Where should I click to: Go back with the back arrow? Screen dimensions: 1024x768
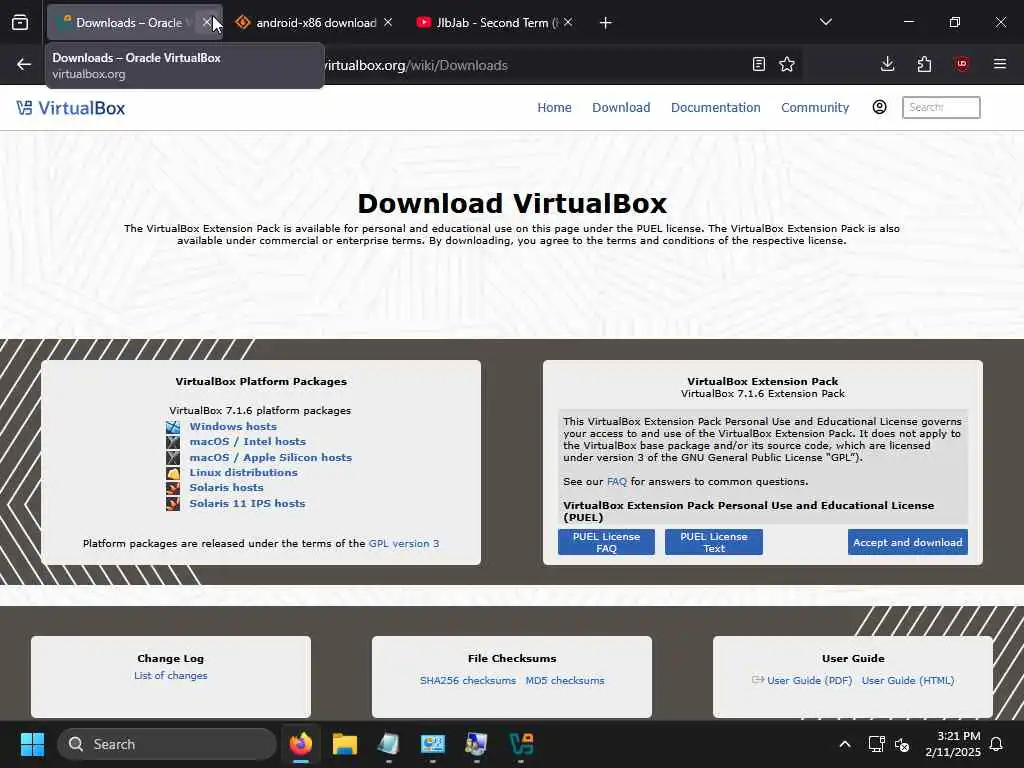24,64
